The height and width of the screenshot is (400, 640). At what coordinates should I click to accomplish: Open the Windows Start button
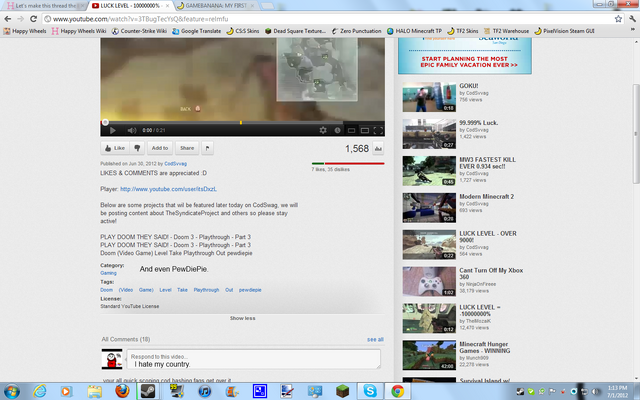[x=11, y=391]
